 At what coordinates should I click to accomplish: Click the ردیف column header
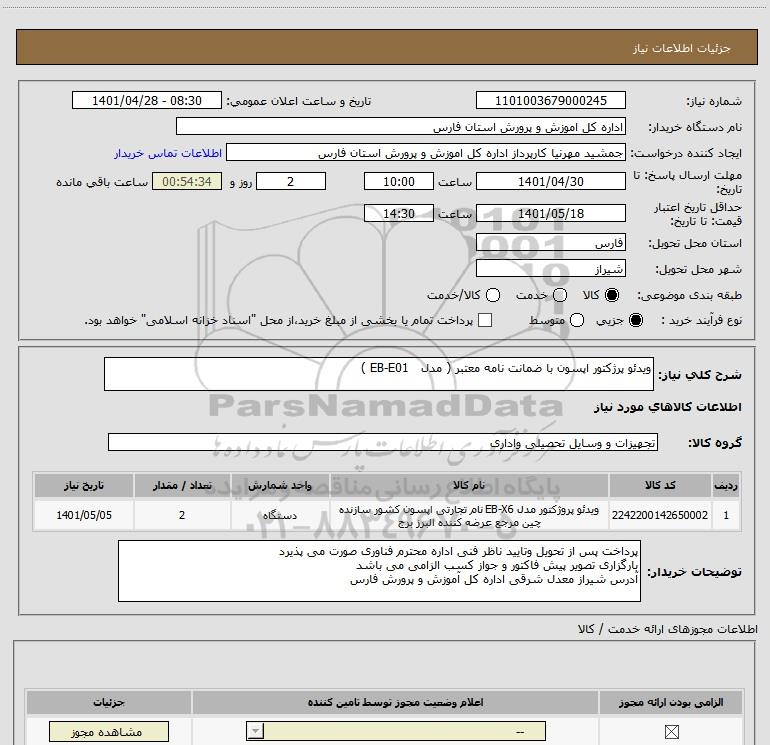(x=726, y=485)
